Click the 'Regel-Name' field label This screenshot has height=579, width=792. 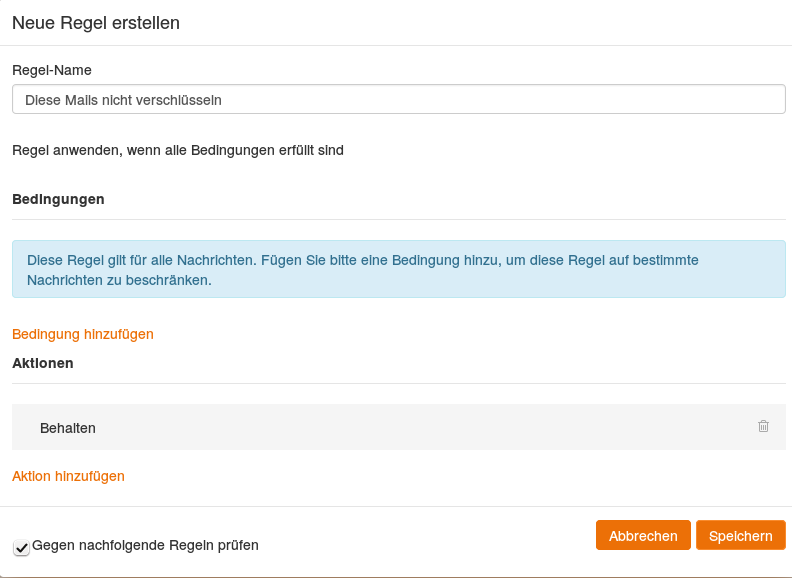(52, 70)
